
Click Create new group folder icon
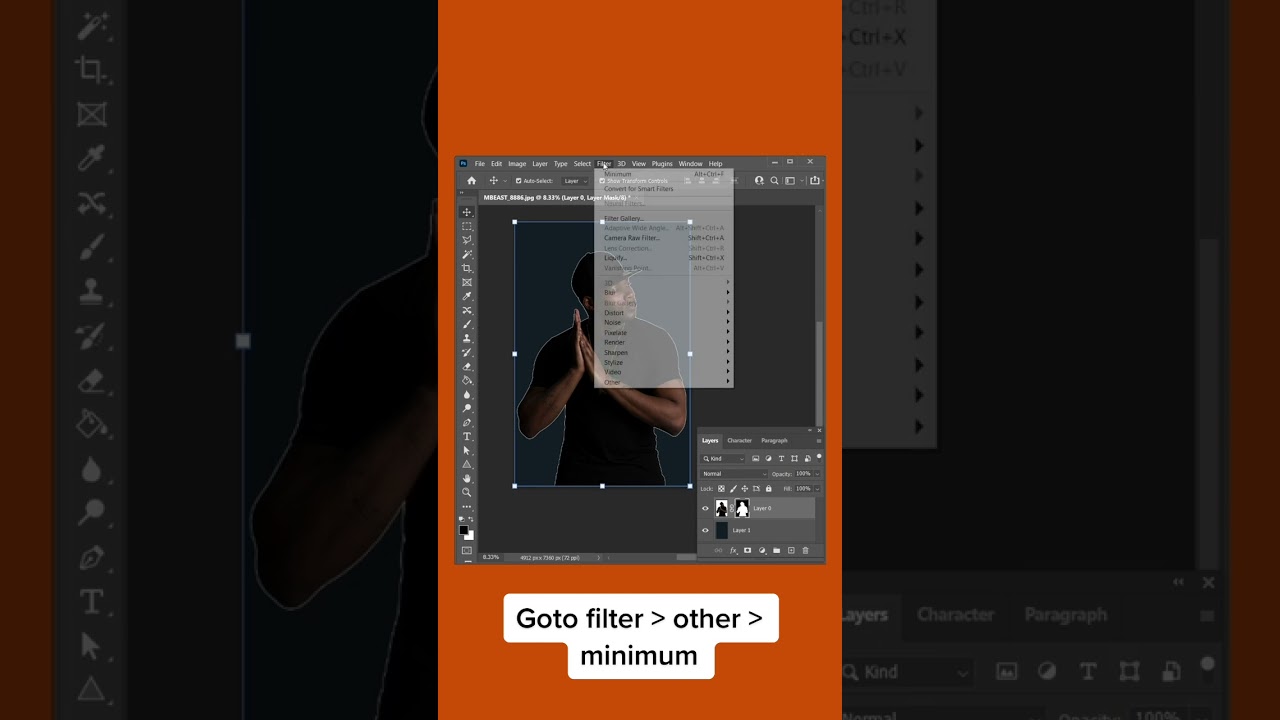[x=776, y=550]
